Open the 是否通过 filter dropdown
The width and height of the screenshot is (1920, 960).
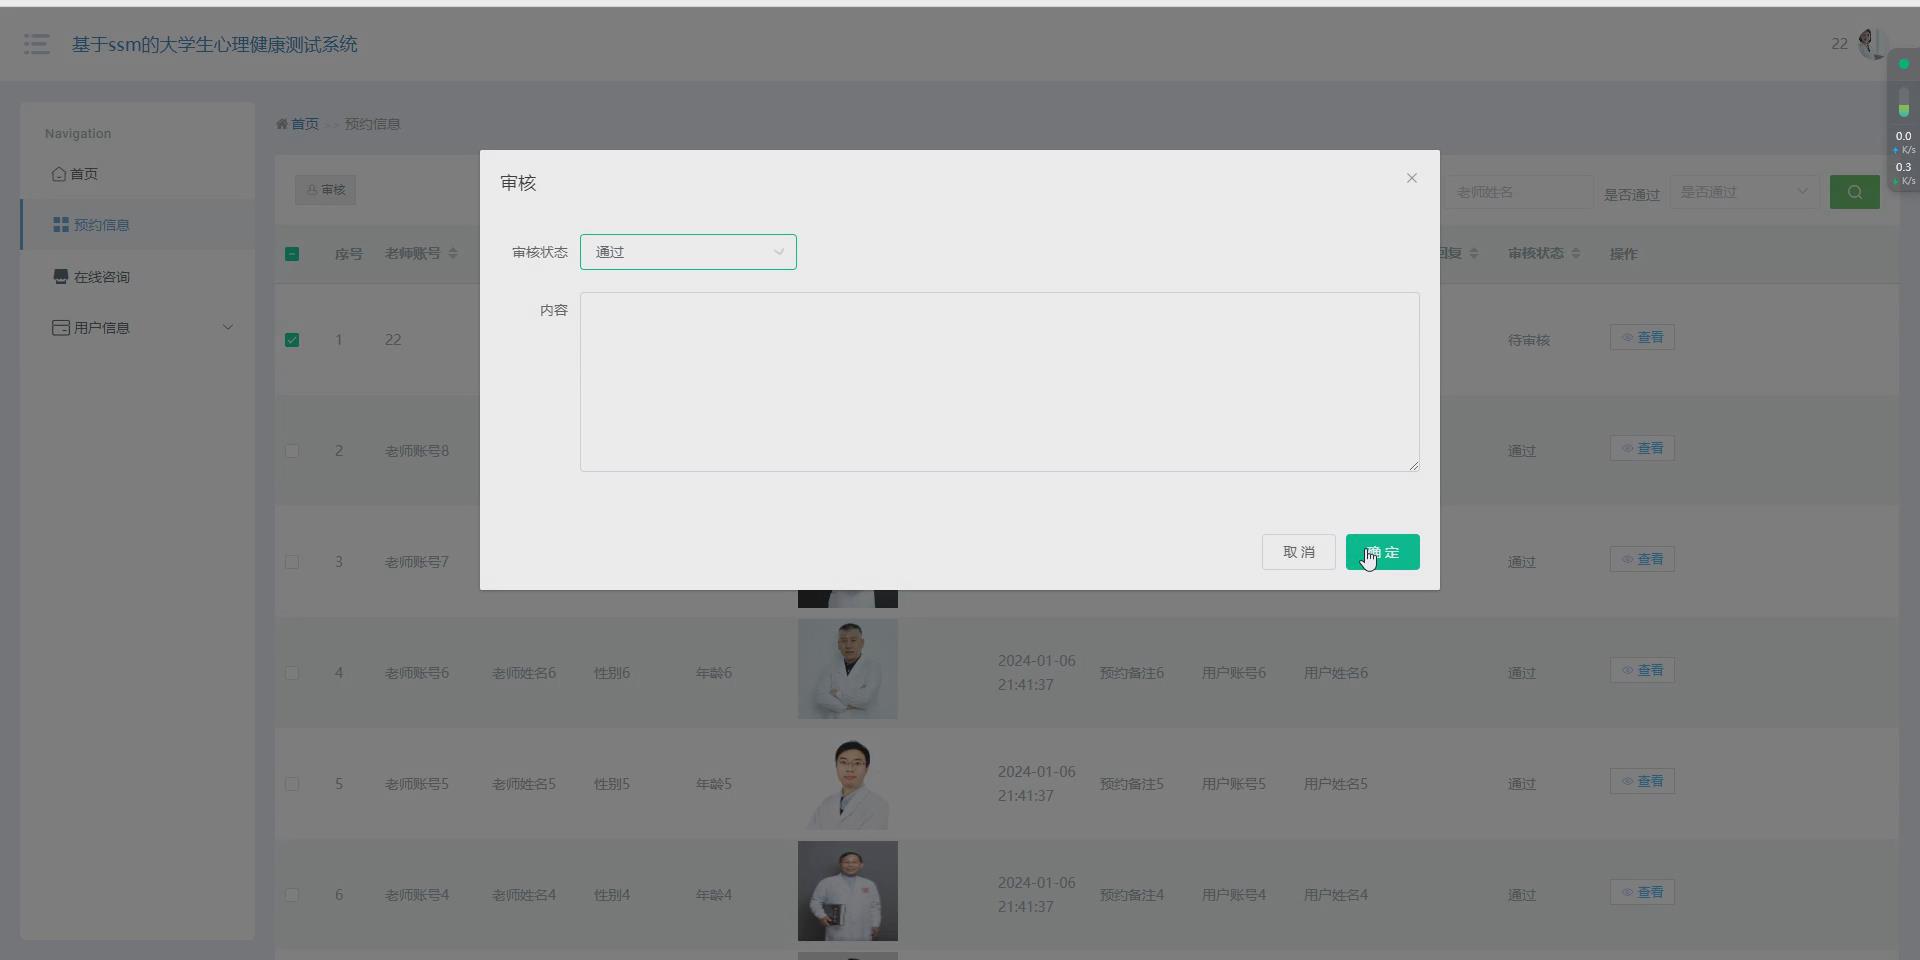1744,191
